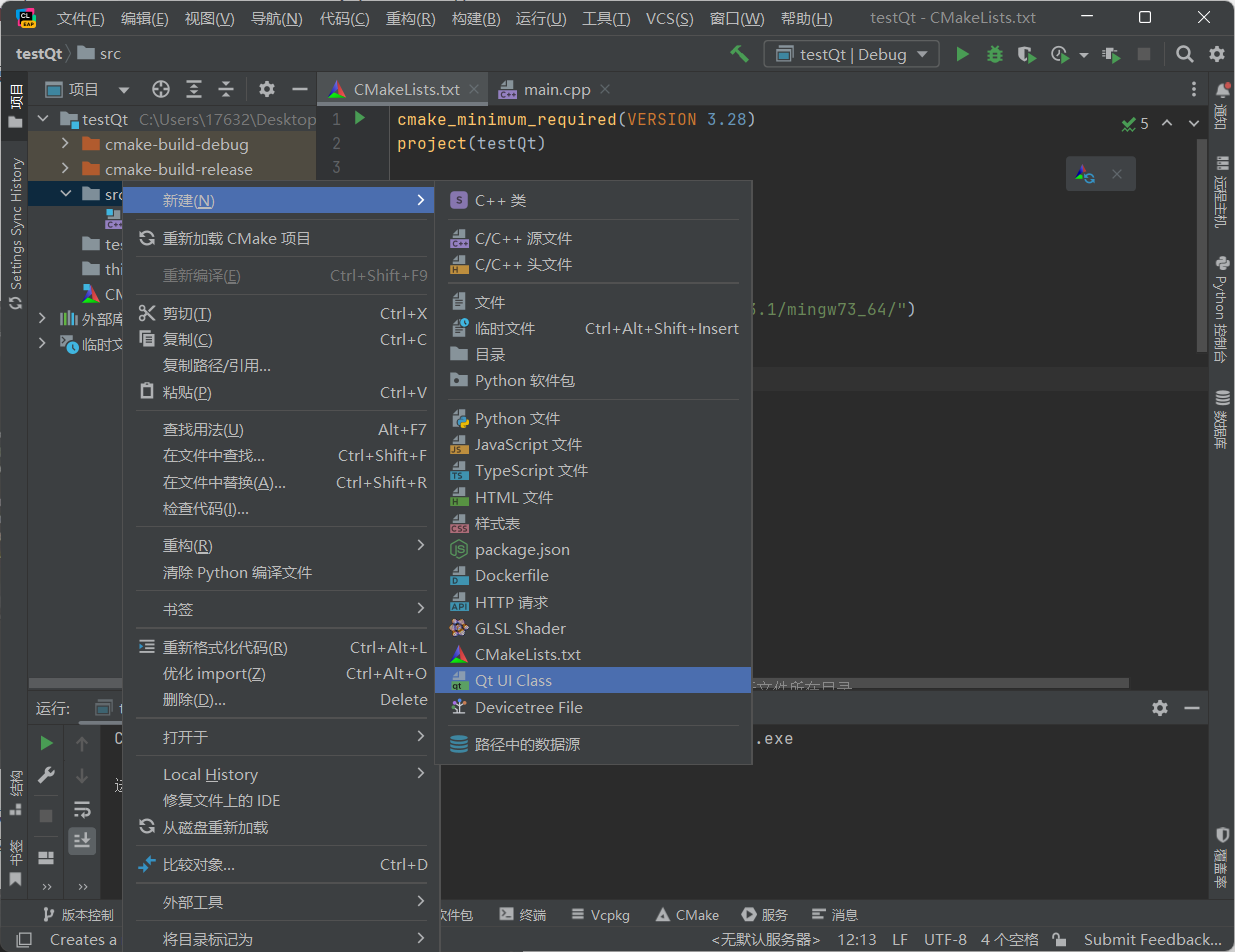1235x952 pixels.
Task: Choose GLSL Shader file type
Action: pos(593,628)
